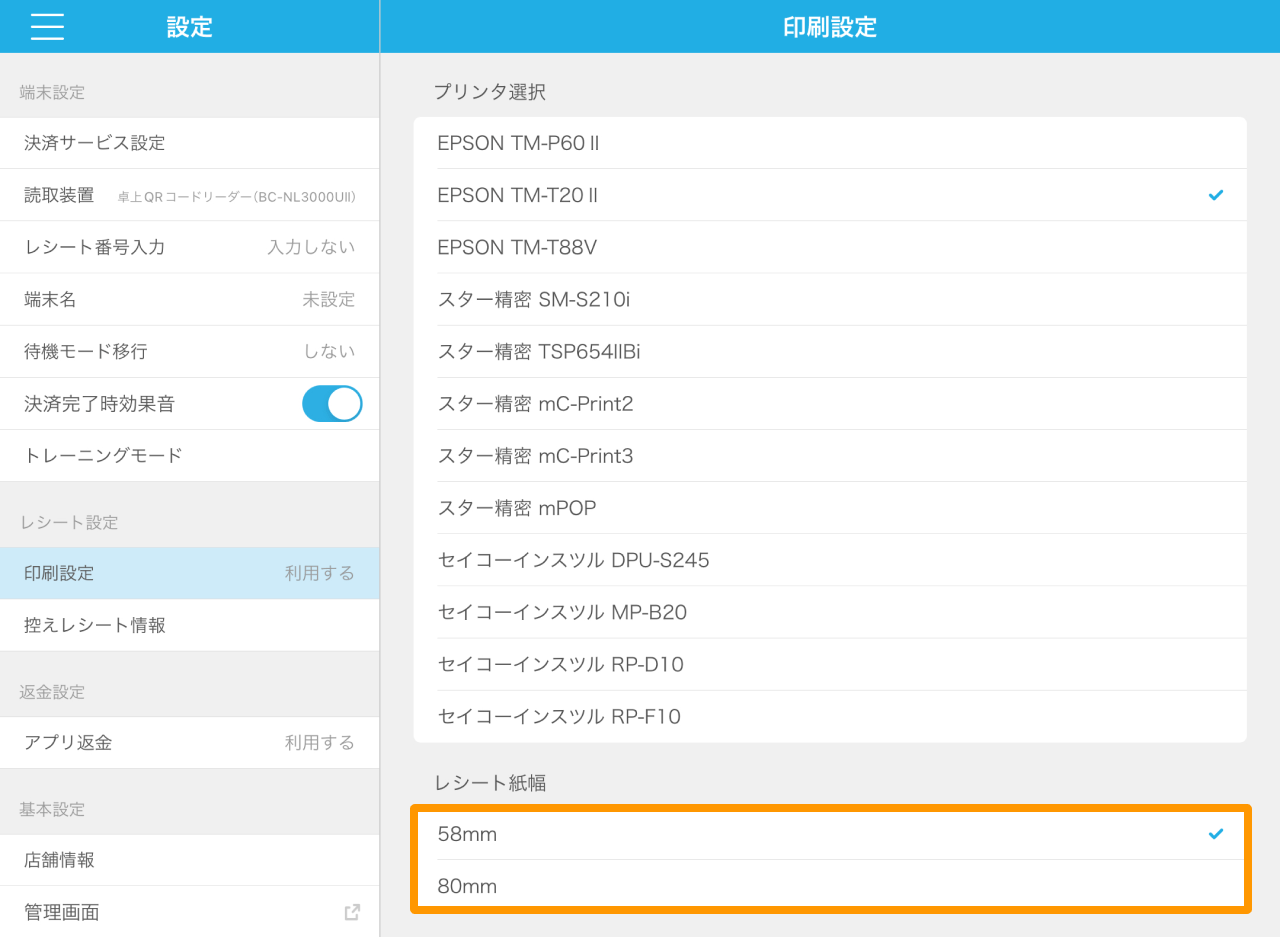Click the external link icon beside 管理画面
The image size is (1280, 937).
point(352,912)
